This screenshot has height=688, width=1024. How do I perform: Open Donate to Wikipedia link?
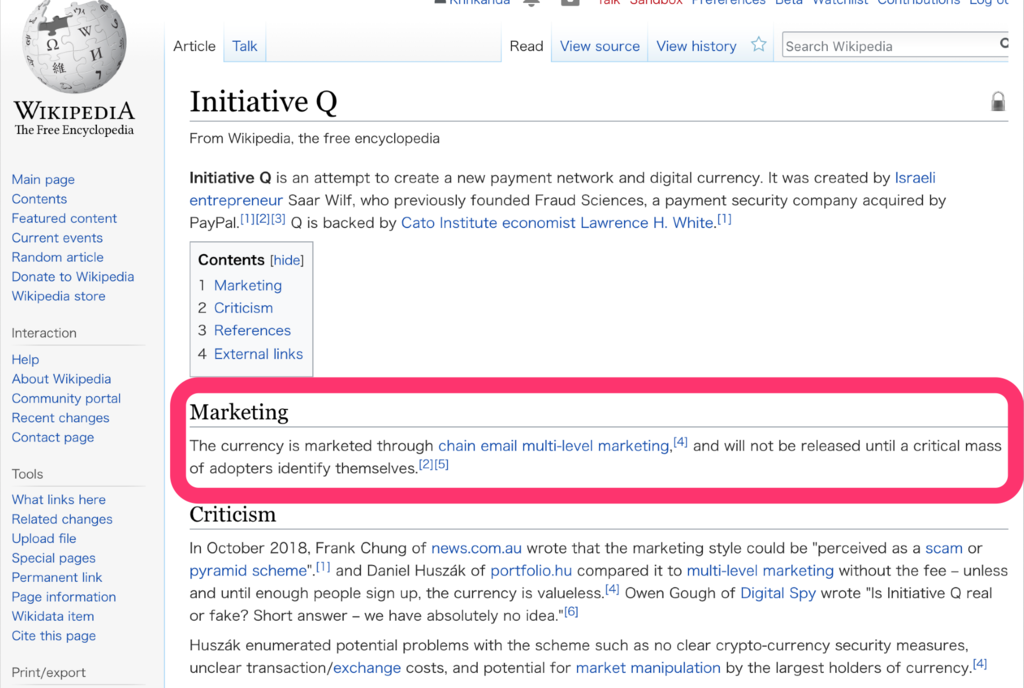pos(72,277)
